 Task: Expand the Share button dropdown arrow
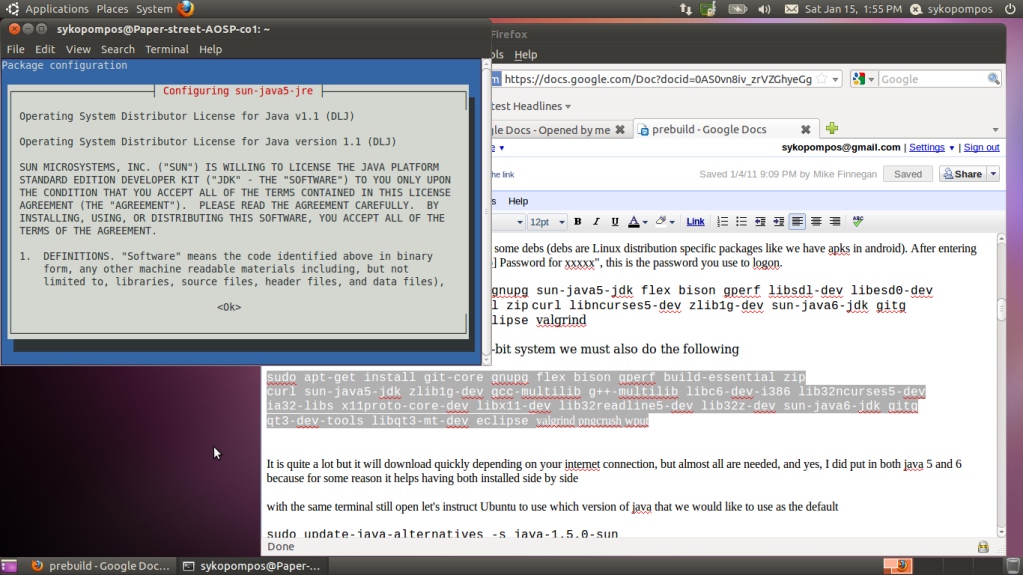pyautogui.click(x=993, y=174)
